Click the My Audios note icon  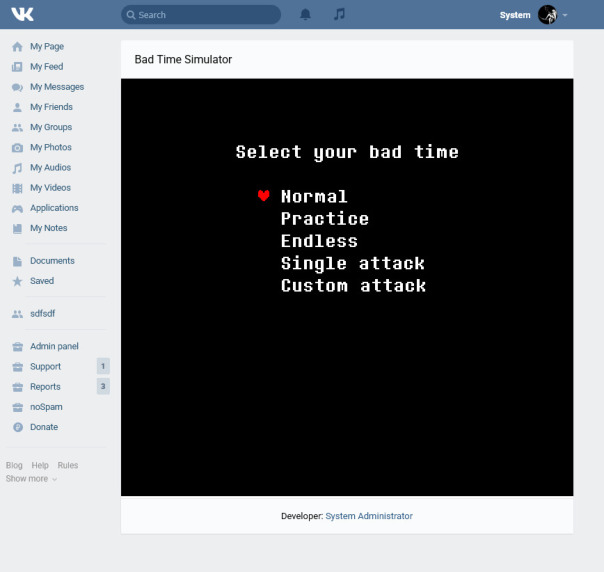click(17, 168)
